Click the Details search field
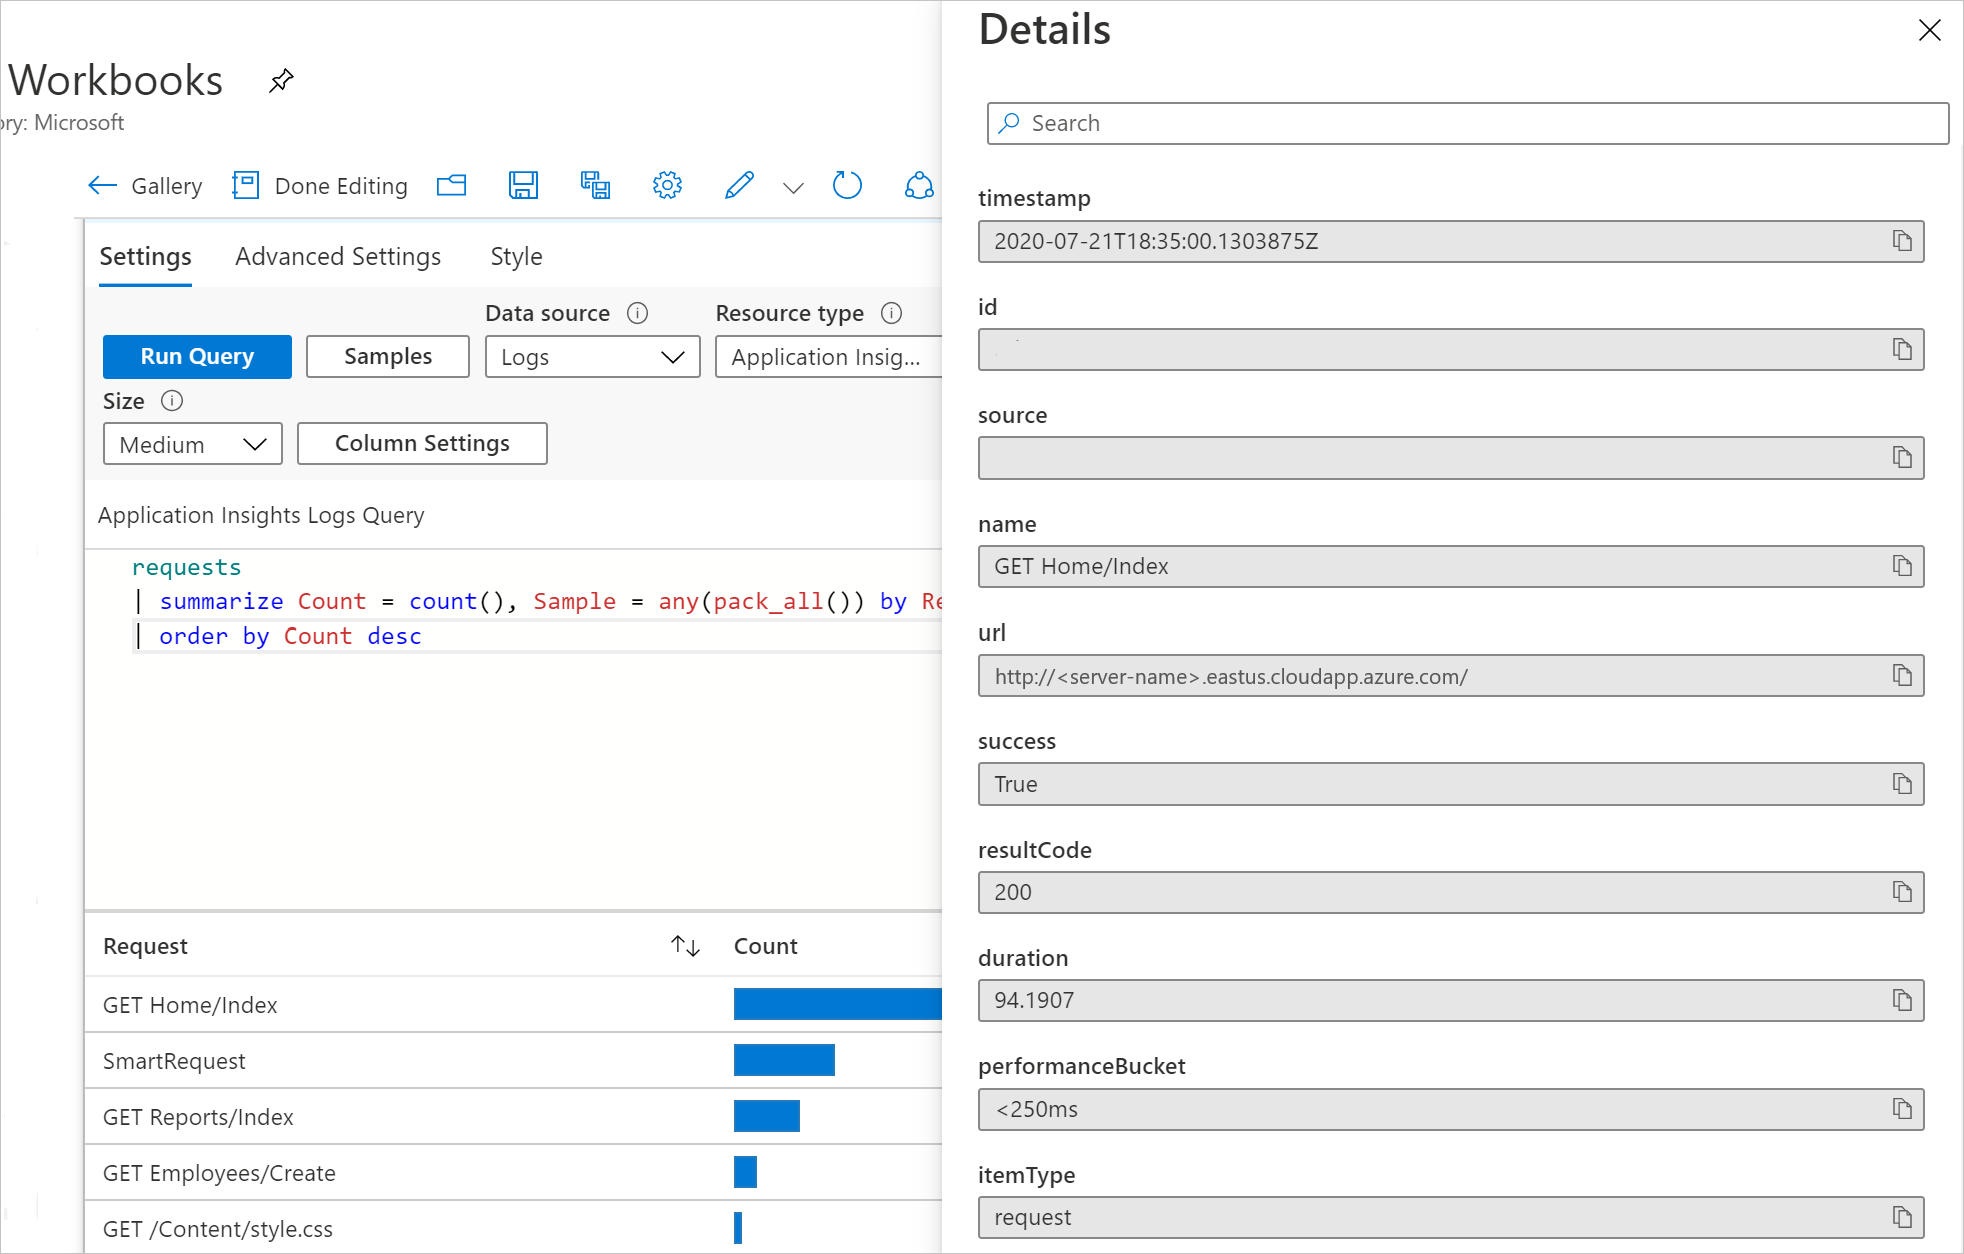Image resolution: width=1964 pixels, height=1254 pixels. pyautogui.click(x=1467, y=123)
